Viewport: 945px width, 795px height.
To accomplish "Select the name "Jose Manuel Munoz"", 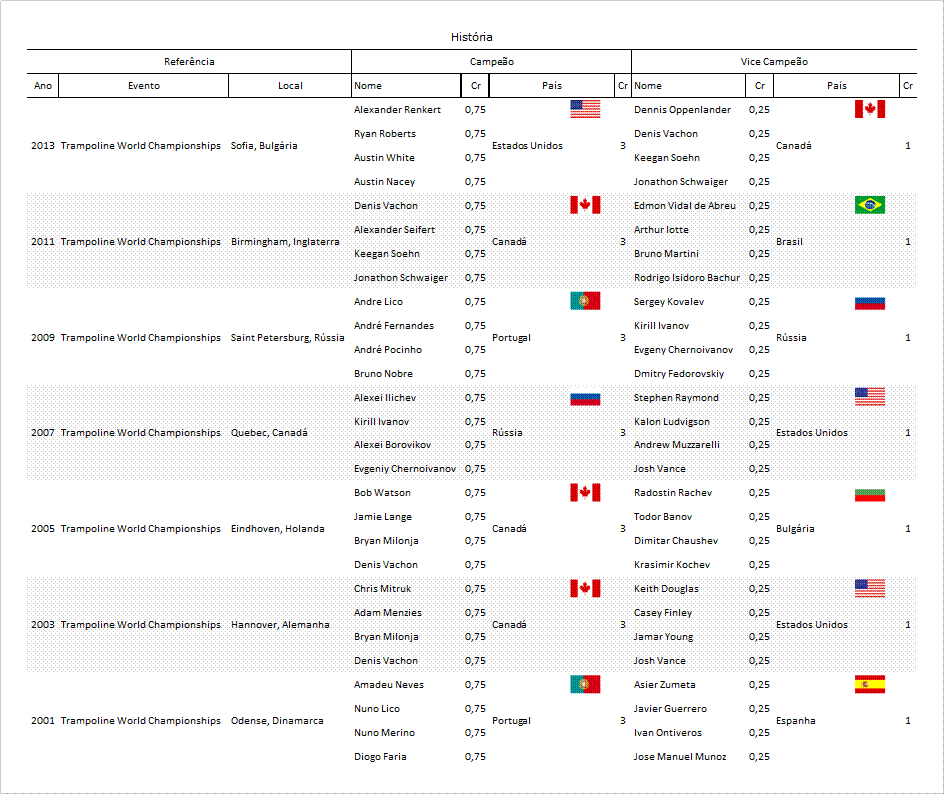I will point(680,756).
